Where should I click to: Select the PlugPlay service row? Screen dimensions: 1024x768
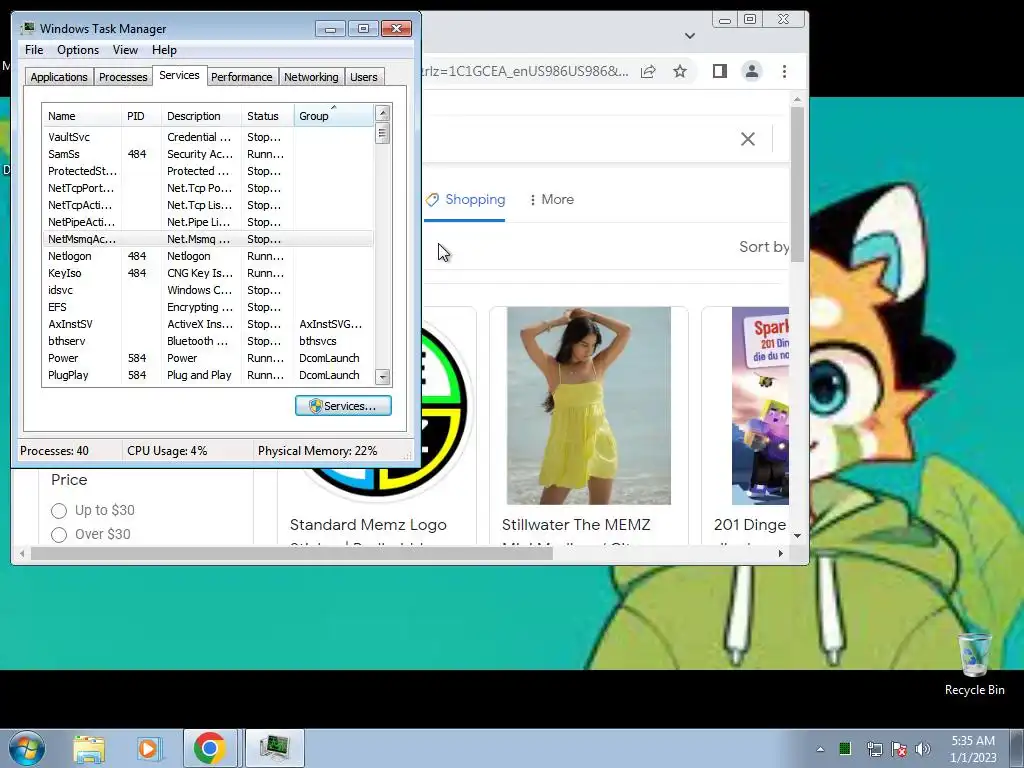(x=208, y=375)
